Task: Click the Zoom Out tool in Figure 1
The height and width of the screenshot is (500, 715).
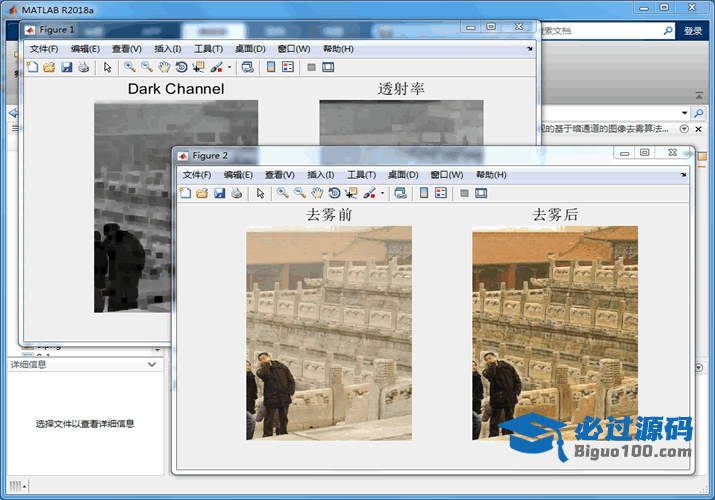Action: coord(147,67)
